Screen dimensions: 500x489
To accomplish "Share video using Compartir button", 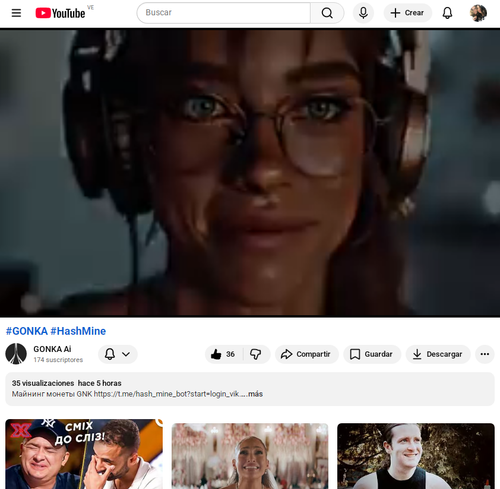I will (x=306, y=354).
